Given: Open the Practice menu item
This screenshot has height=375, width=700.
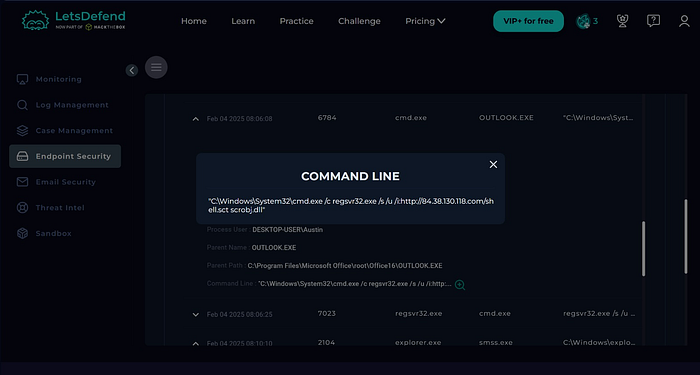Looking at the screenshot, I should (296, 21).
